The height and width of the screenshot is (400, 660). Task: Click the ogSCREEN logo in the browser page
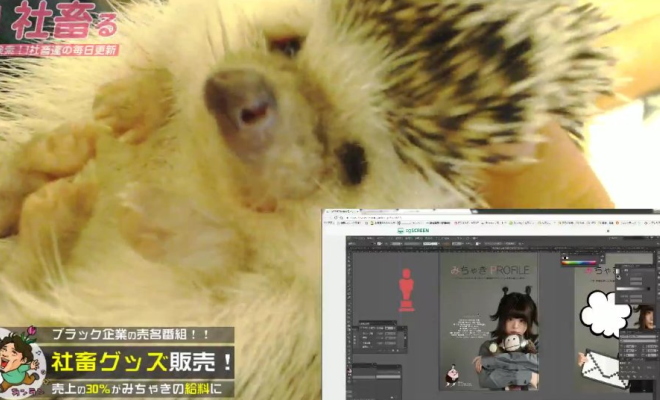tap(411, 229)
